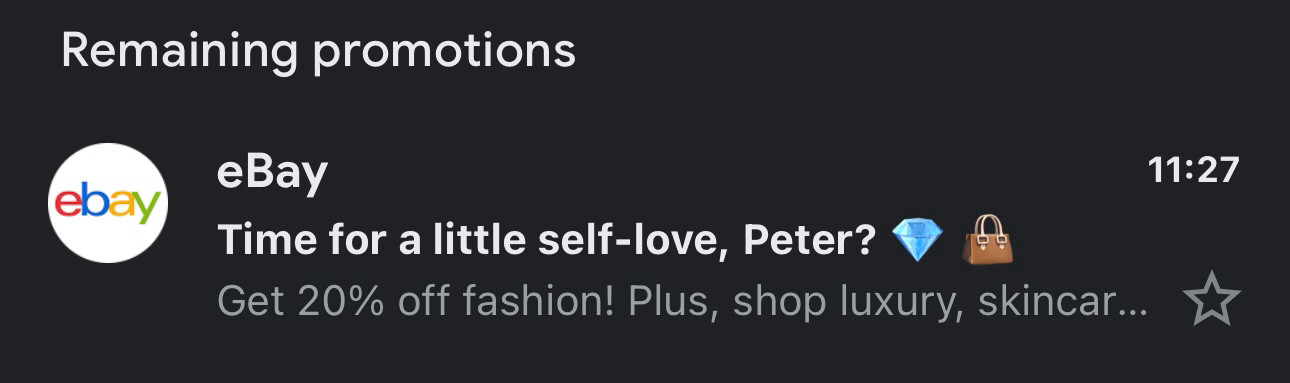Click "Time for" at the start of subject
The height and width of the screenshot is (383, 1290).
(x=286, y=240)
